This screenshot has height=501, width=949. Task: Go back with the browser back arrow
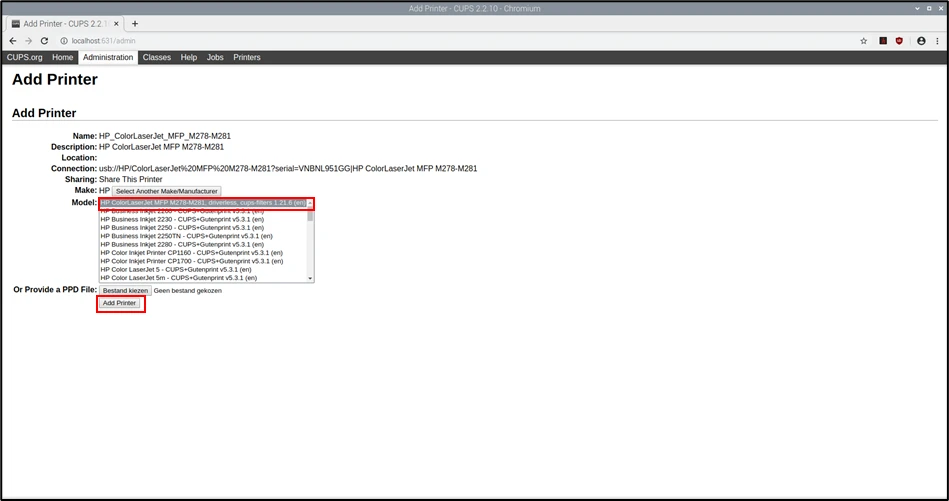click(13, 41)
